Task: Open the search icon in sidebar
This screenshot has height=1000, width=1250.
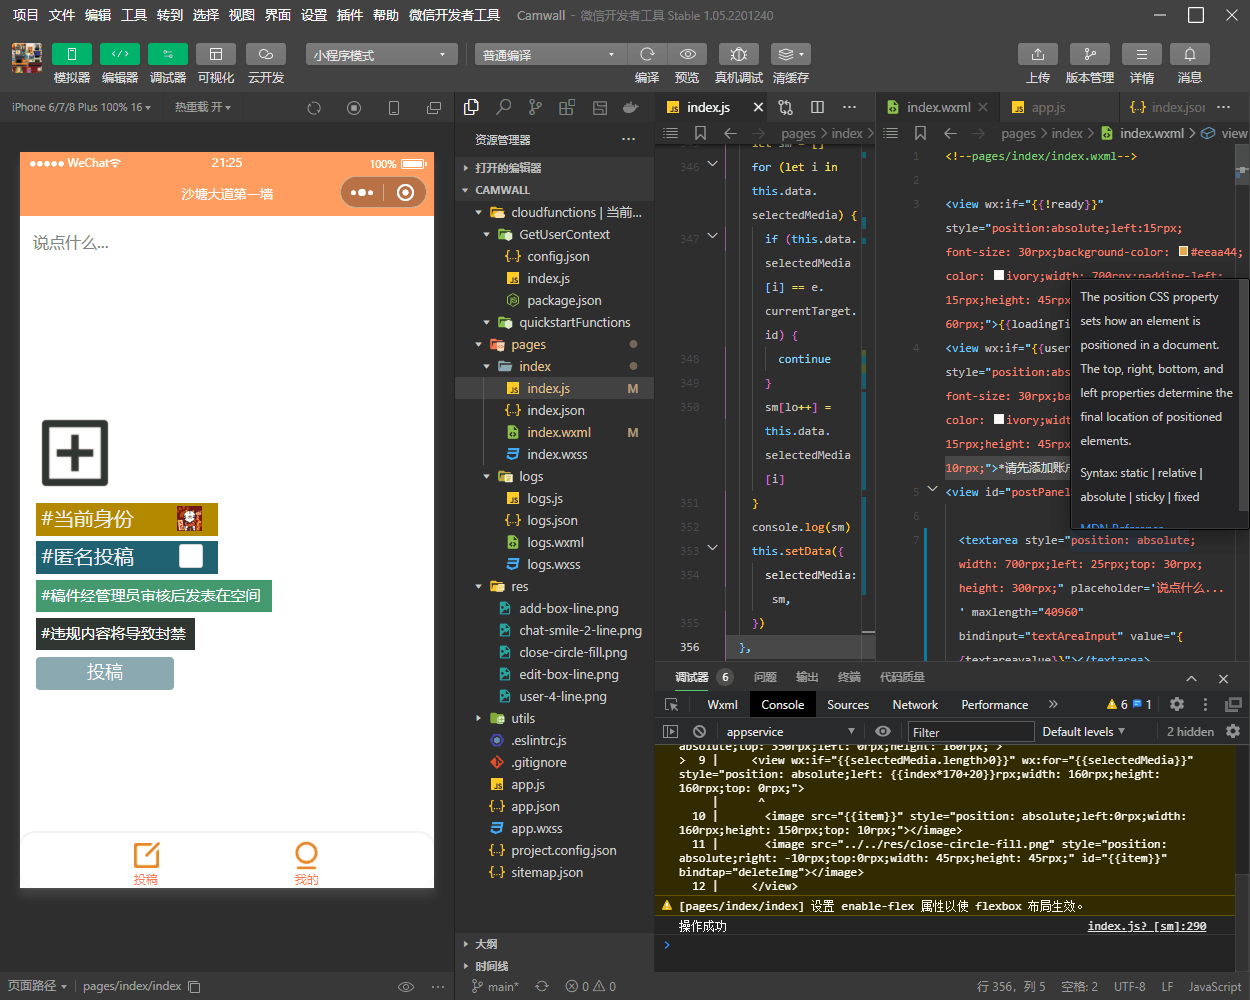Action: tap(504, 107)
